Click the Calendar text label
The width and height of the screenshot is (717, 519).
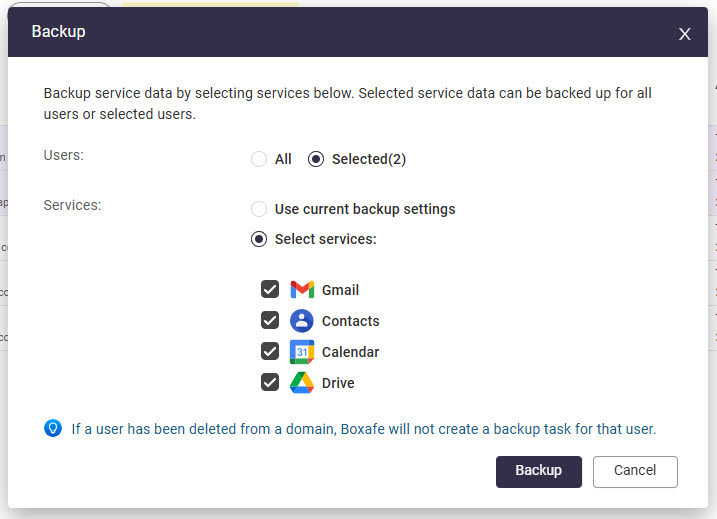tap(350, 352)
